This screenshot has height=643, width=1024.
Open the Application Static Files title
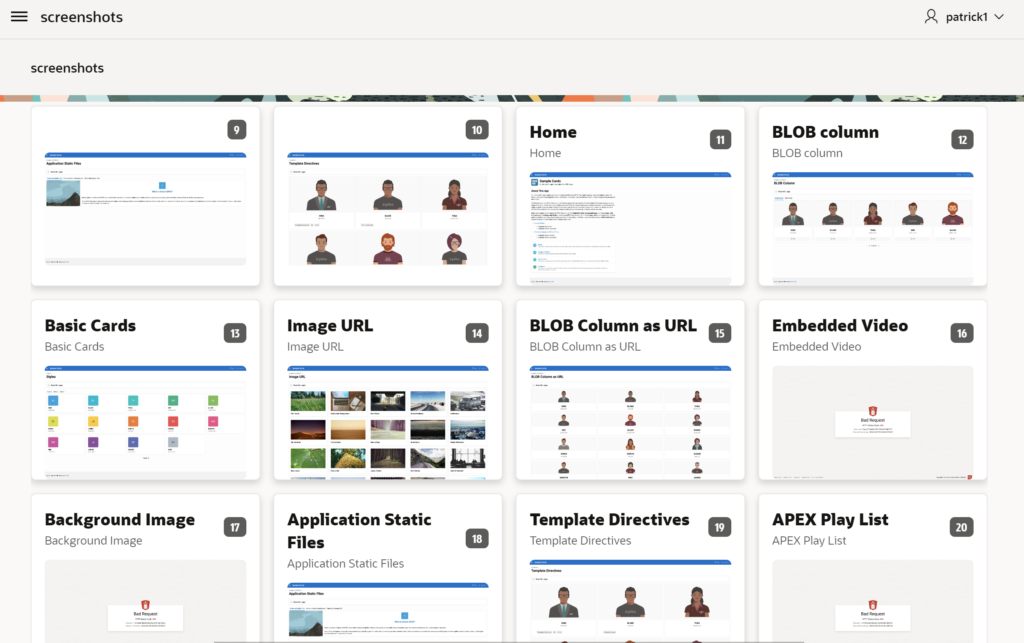point(359,531)
